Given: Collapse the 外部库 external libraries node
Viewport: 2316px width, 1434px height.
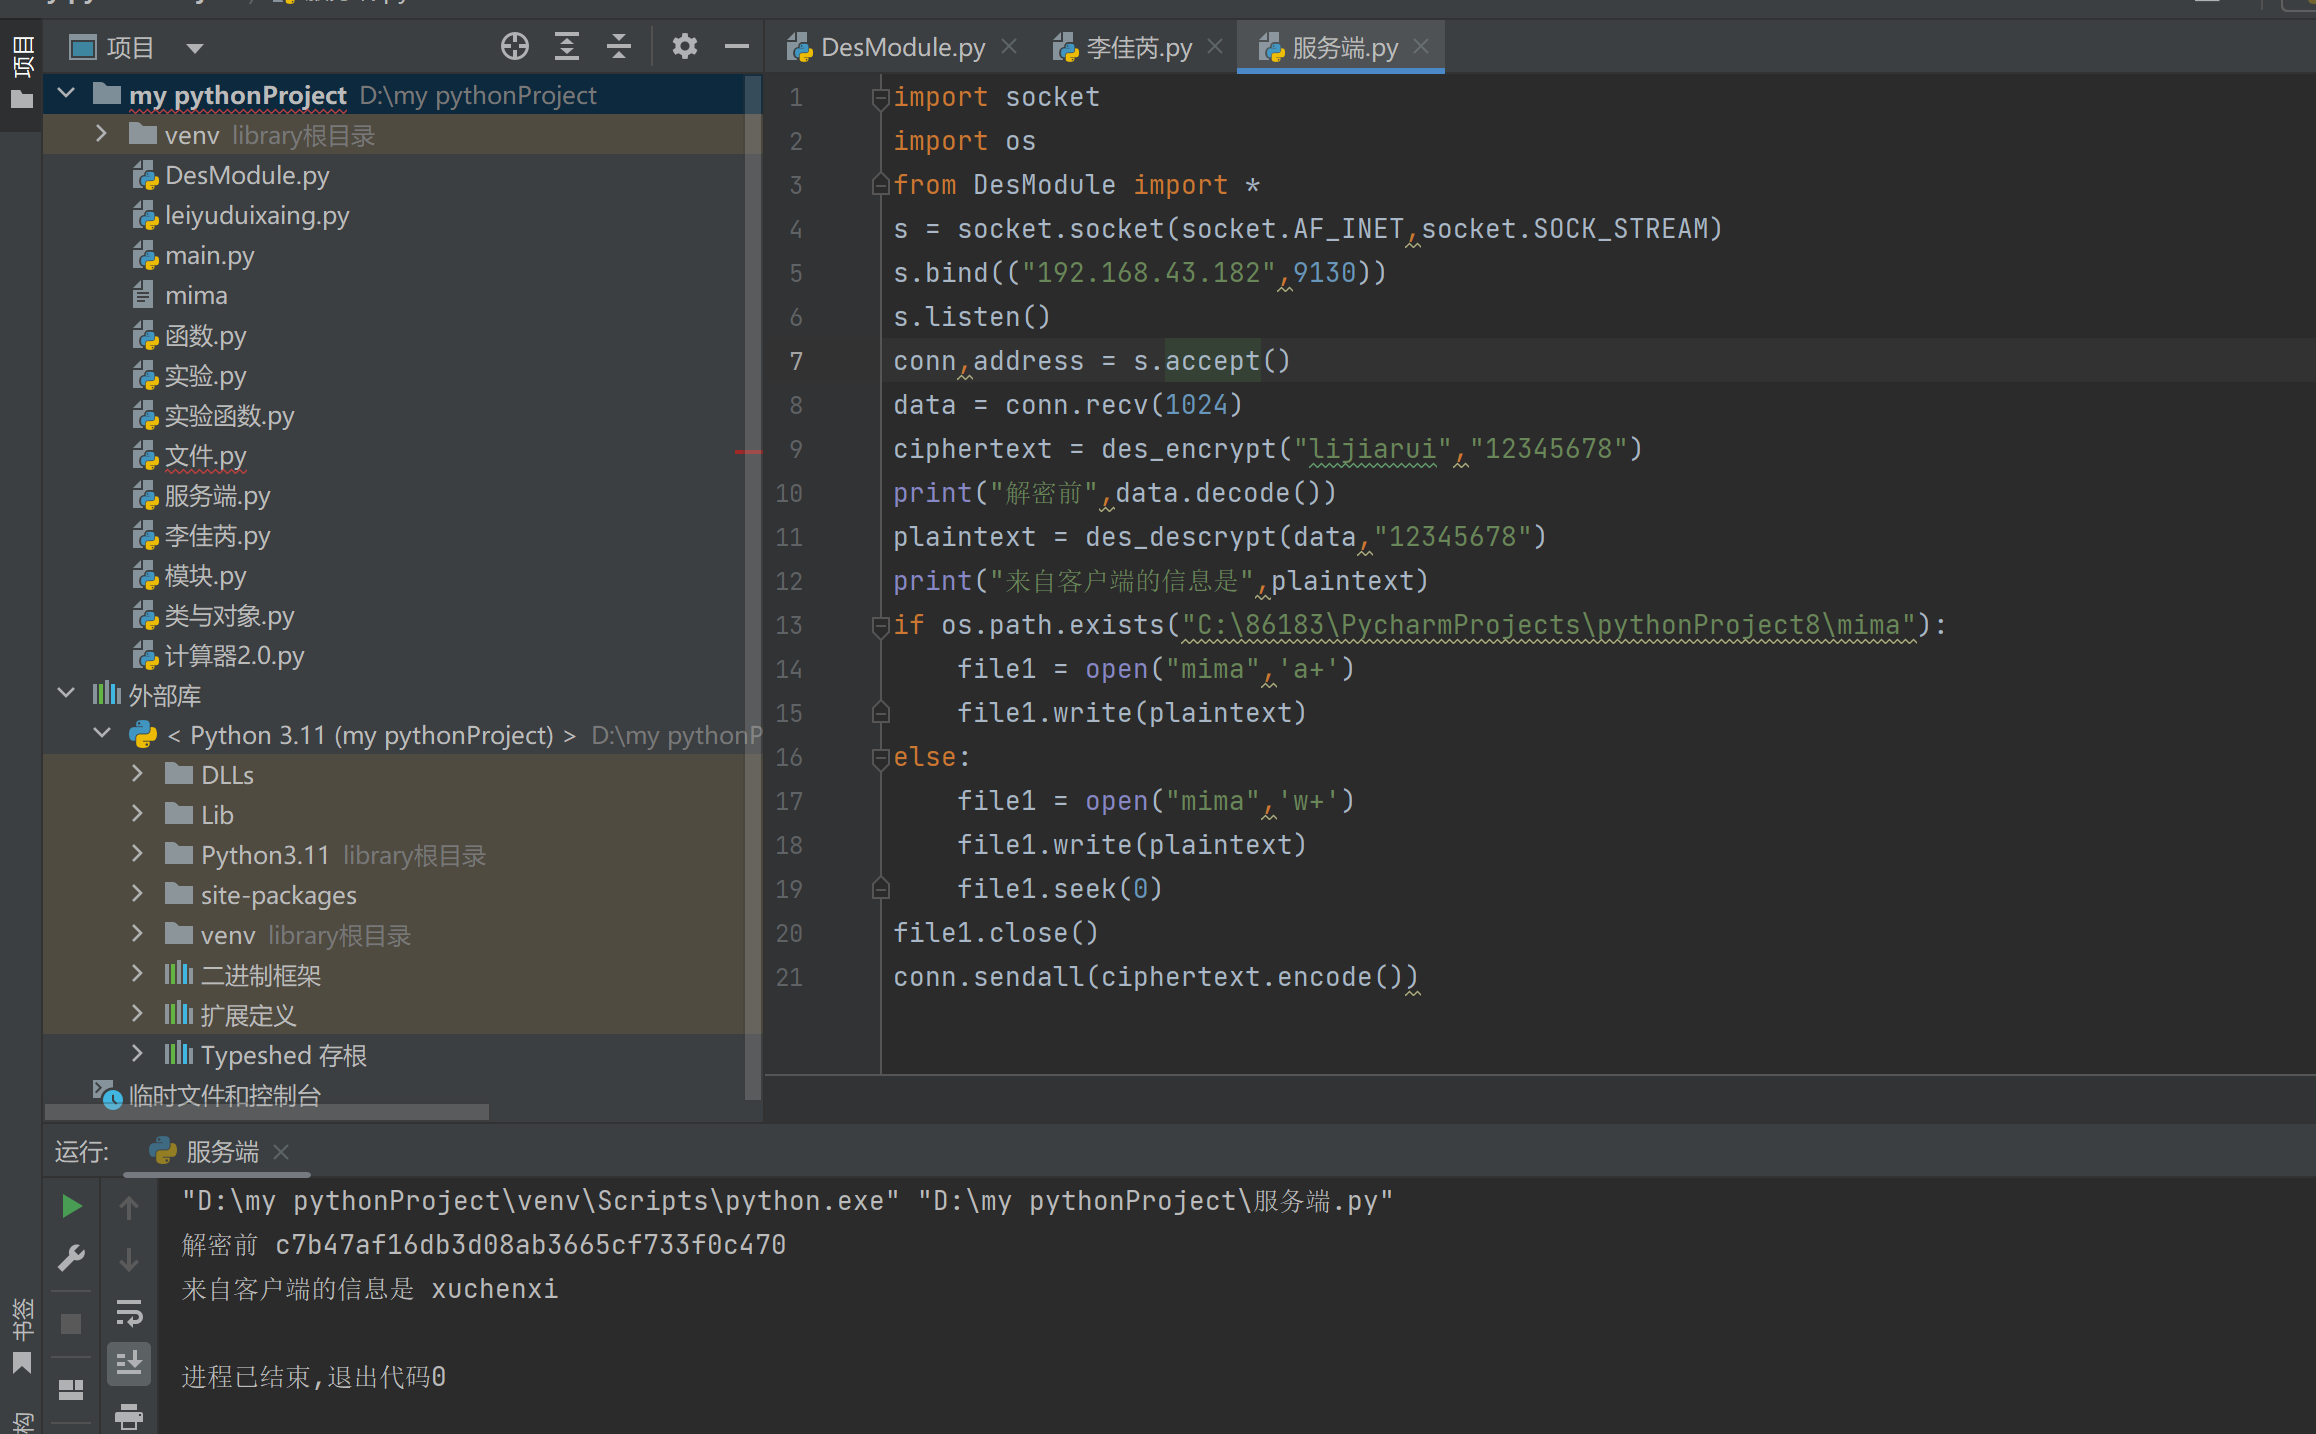Looking at the screenshot, I should [66, 693].
